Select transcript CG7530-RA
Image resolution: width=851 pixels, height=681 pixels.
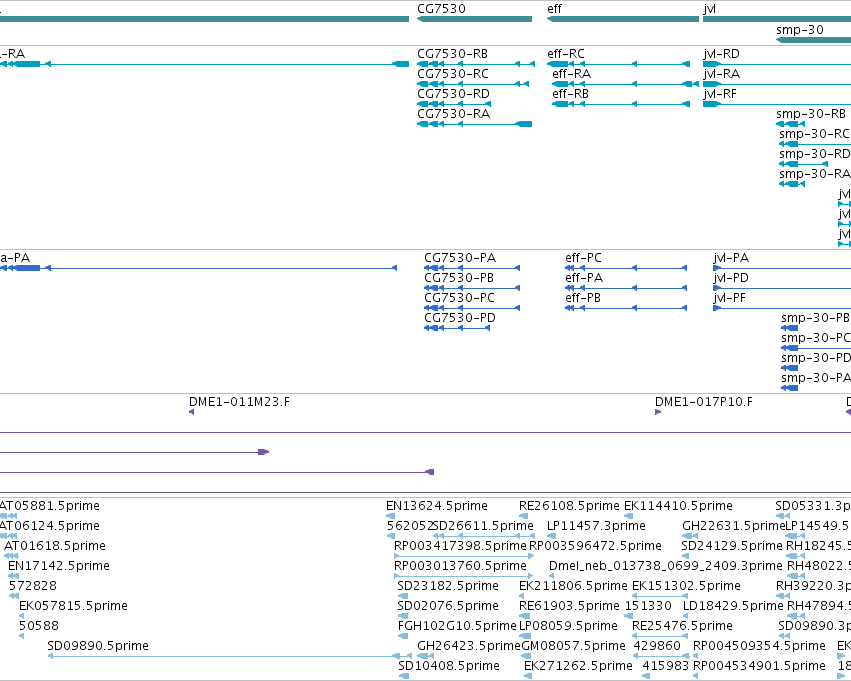[474, 124]
